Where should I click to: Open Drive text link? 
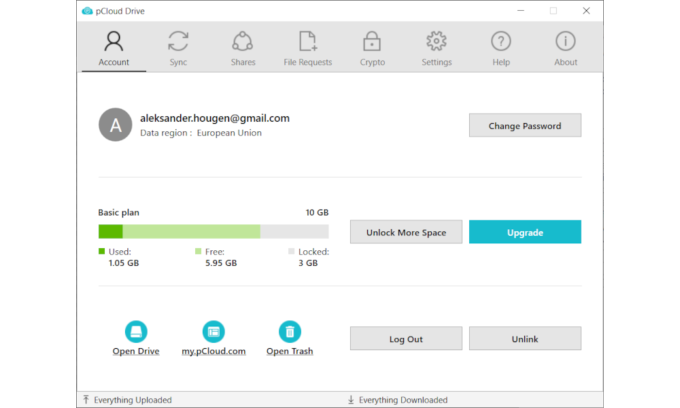click(136, 351)
